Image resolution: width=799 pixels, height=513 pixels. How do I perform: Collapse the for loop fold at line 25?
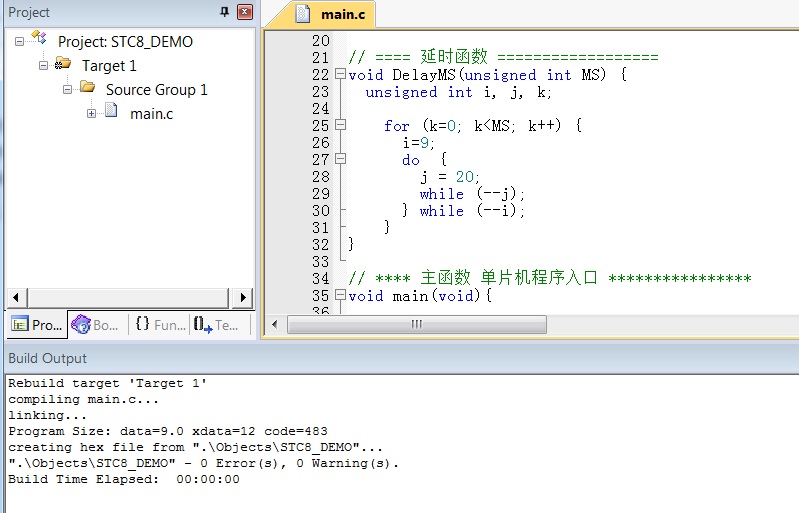(x=340, y=125)
